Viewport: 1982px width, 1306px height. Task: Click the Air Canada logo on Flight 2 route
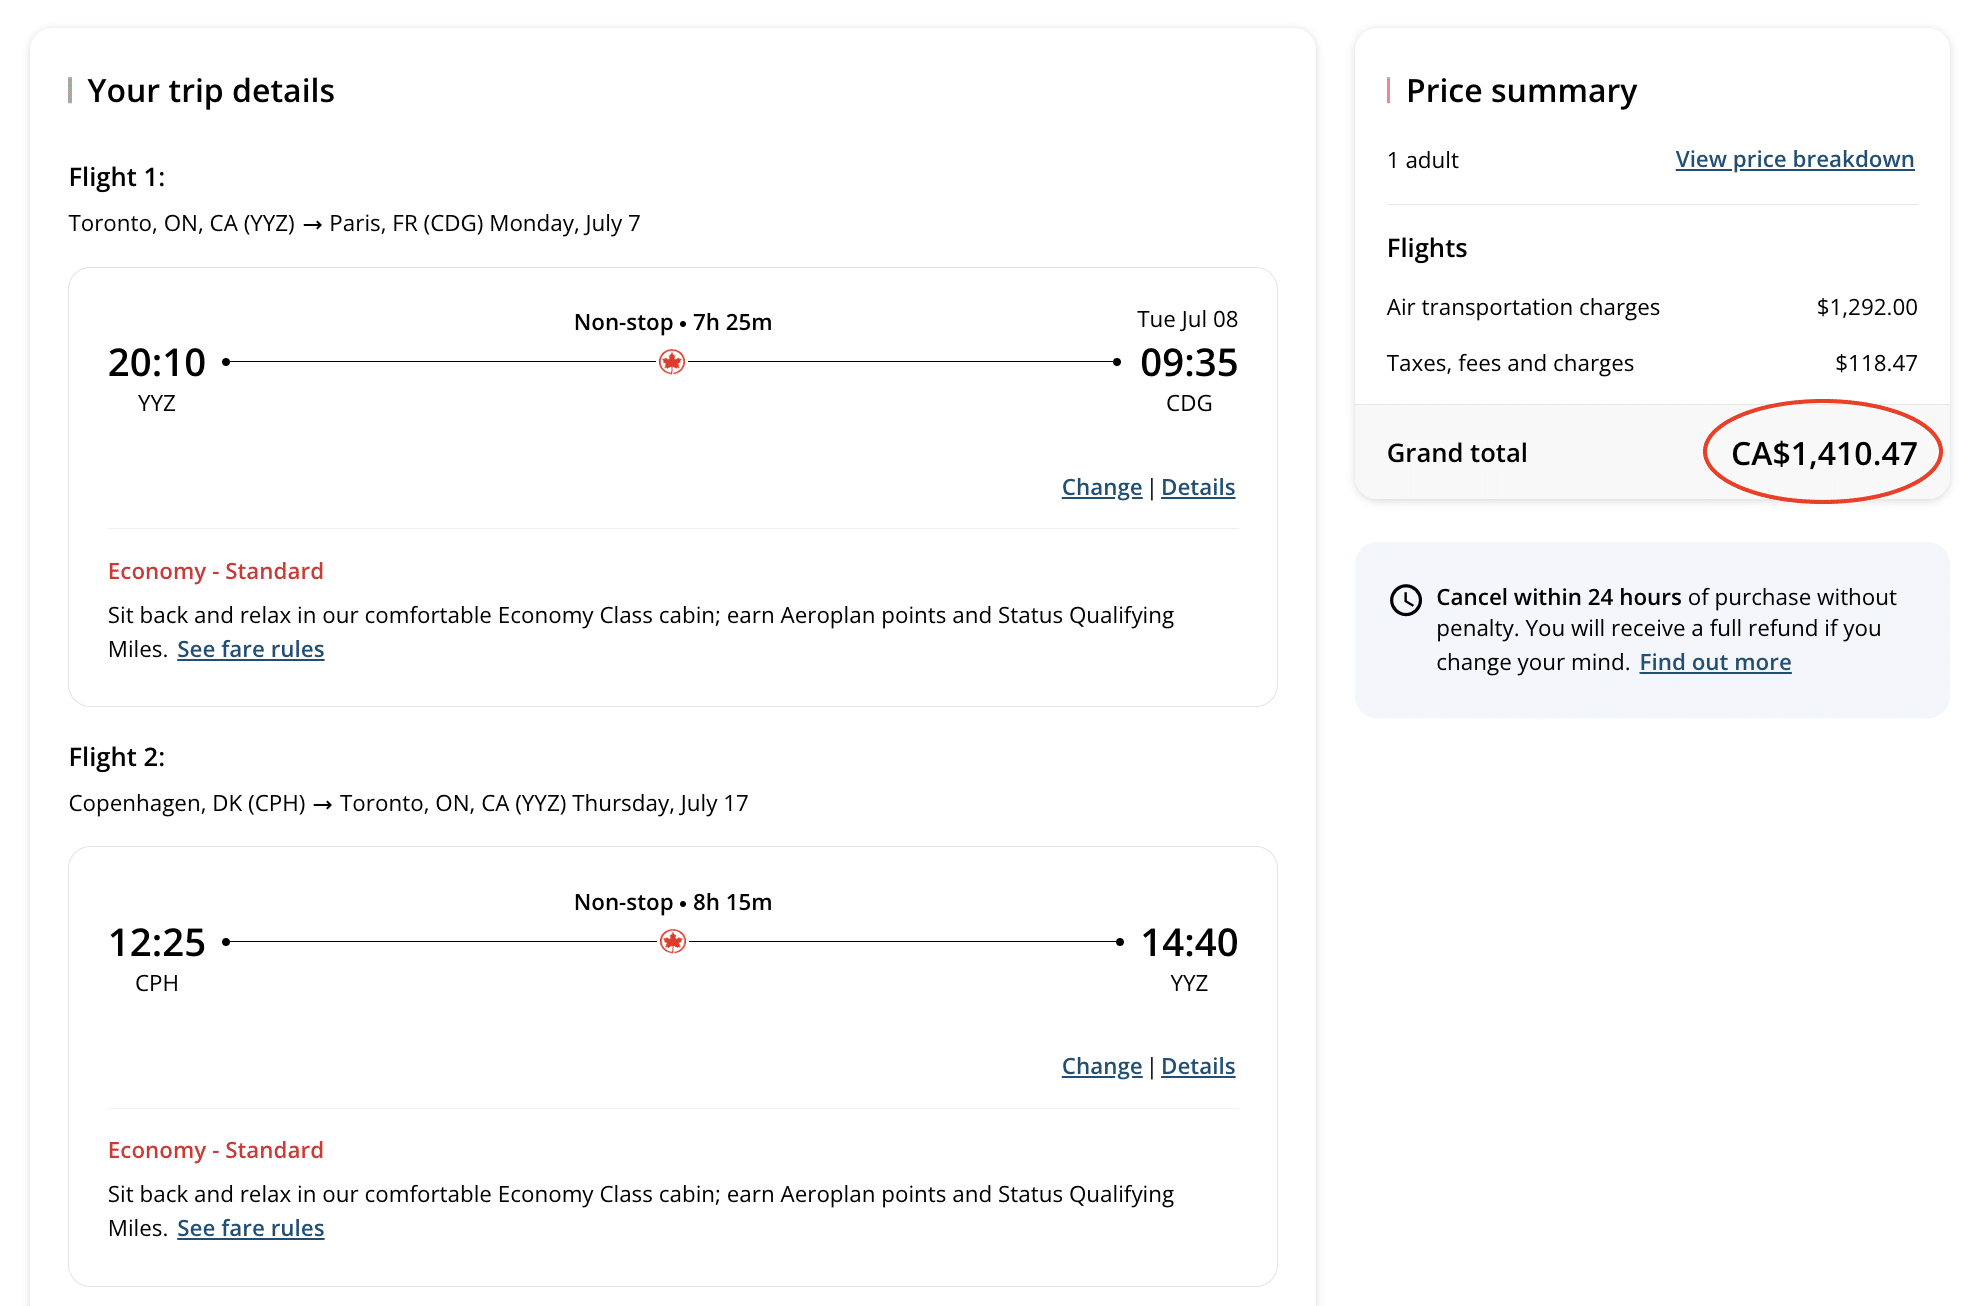click(673, 941)
